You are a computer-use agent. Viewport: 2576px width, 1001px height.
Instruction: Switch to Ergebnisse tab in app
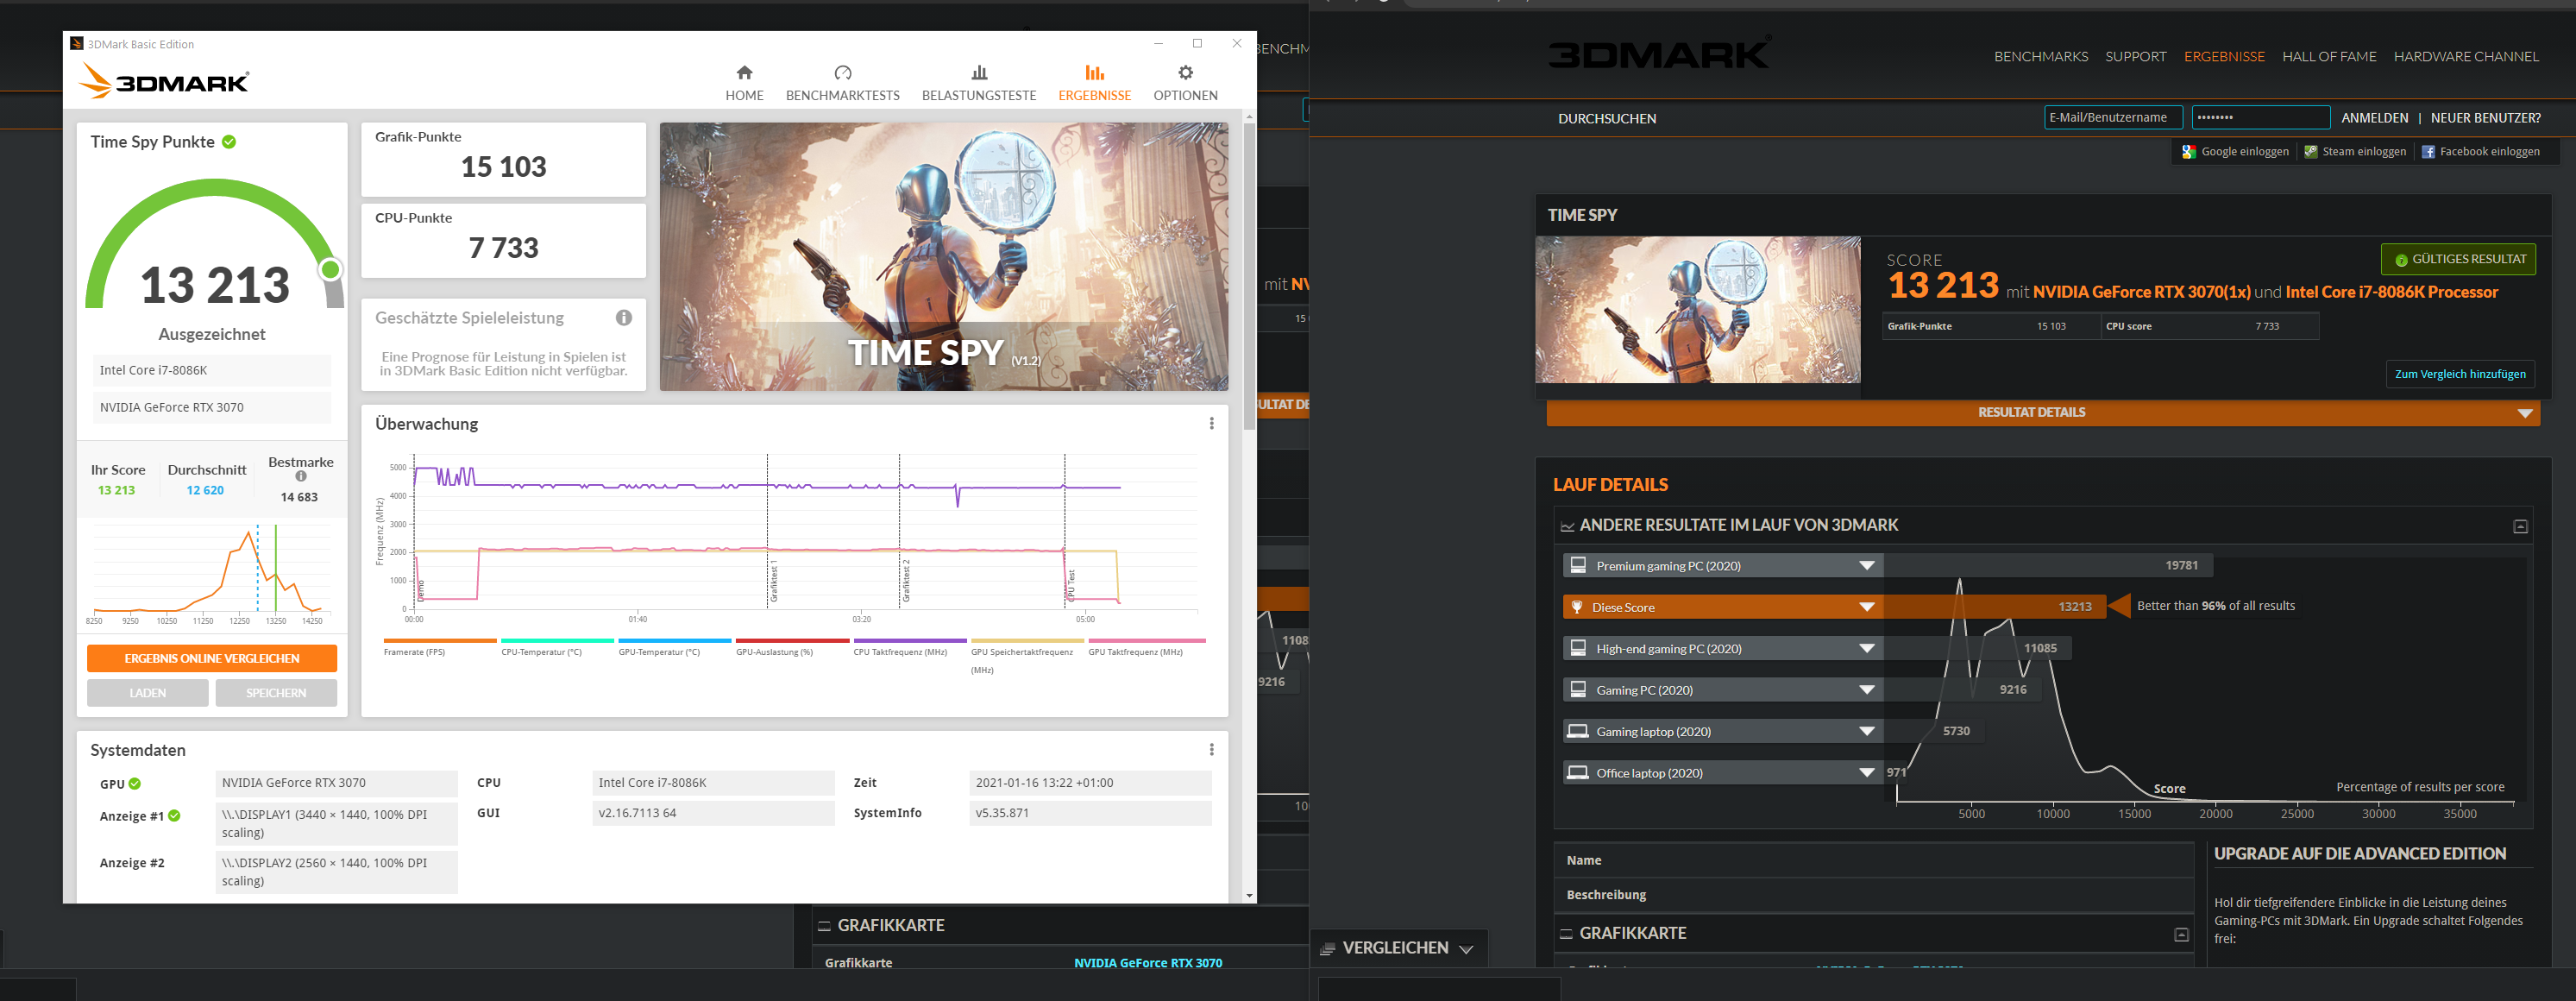[1094, 82]
